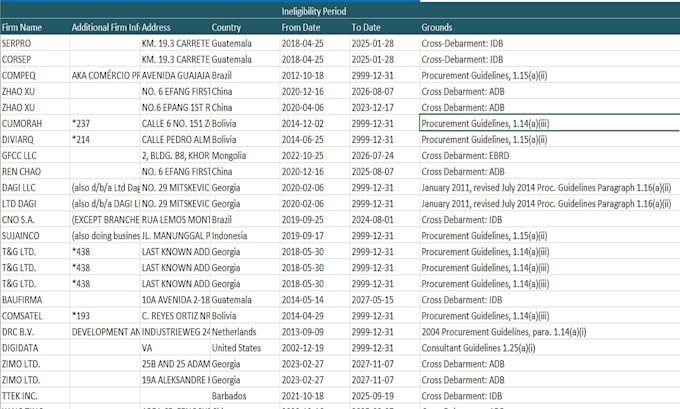Click the LTD DAGI firm cell
The height and width of the screenshot is (409, 680).
coord(35,204)
